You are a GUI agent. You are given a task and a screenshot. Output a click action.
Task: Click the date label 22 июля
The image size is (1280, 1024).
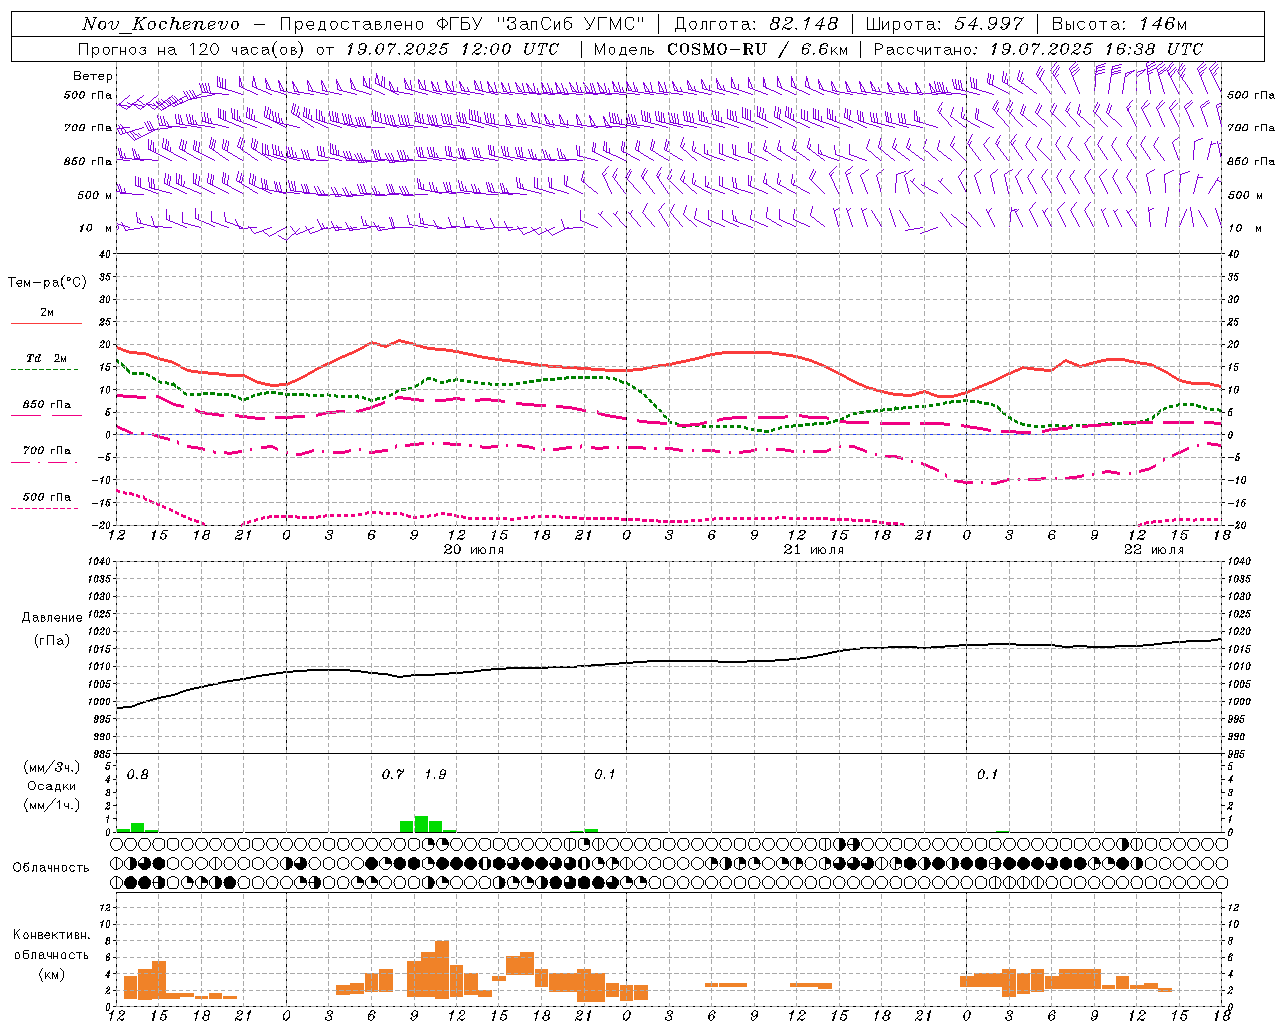(x=1153, y=550)
